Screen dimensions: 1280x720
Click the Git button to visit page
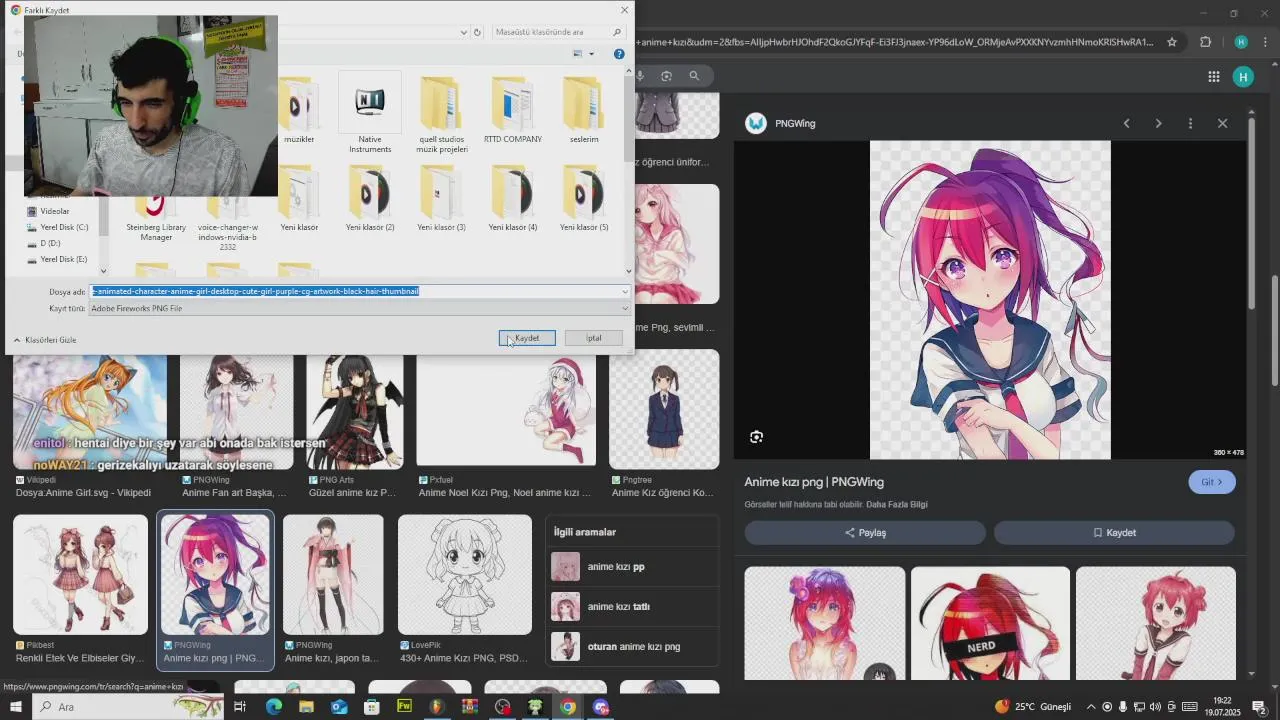[x=1212, y=482]
